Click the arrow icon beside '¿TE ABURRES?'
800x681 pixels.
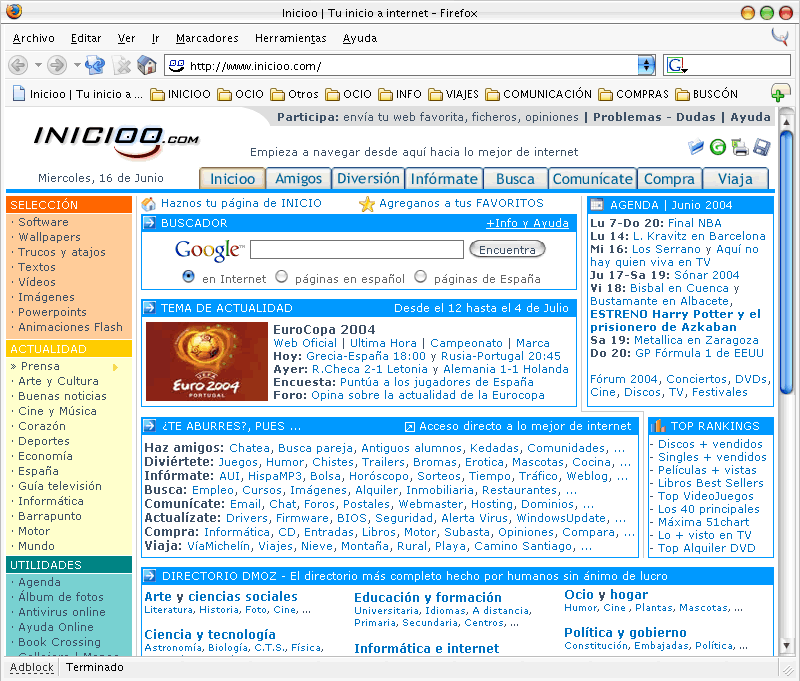(x=149, y=425)
